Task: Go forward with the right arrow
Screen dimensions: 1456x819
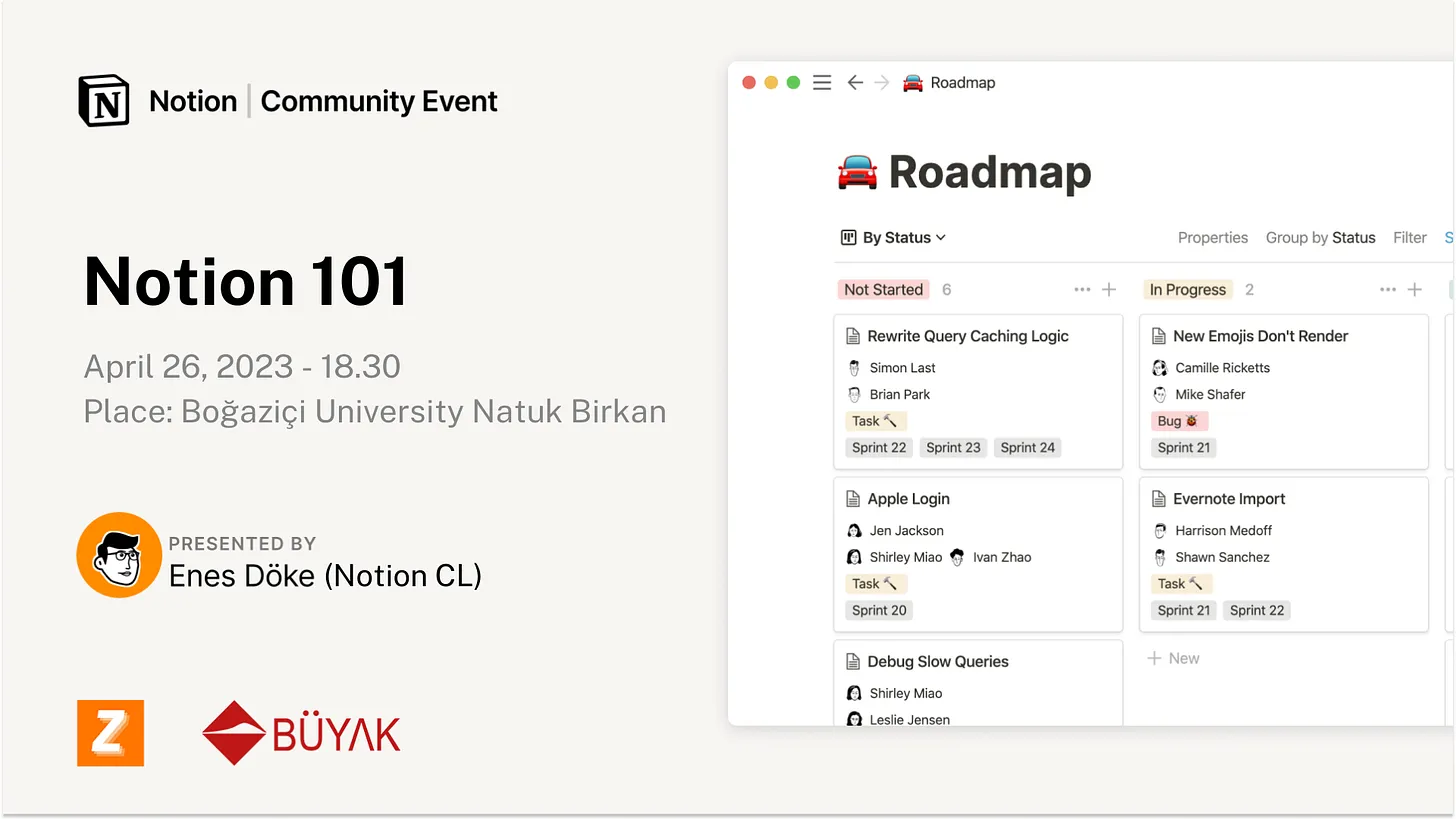Action: pos(881,83)
